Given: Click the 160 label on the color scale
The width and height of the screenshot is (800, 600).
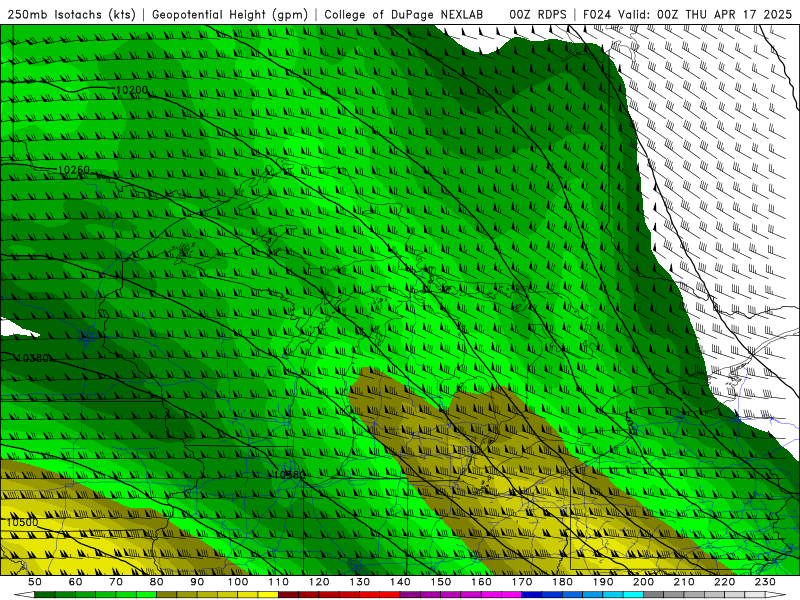Looking at the screenshot, I should coord(481,582).
